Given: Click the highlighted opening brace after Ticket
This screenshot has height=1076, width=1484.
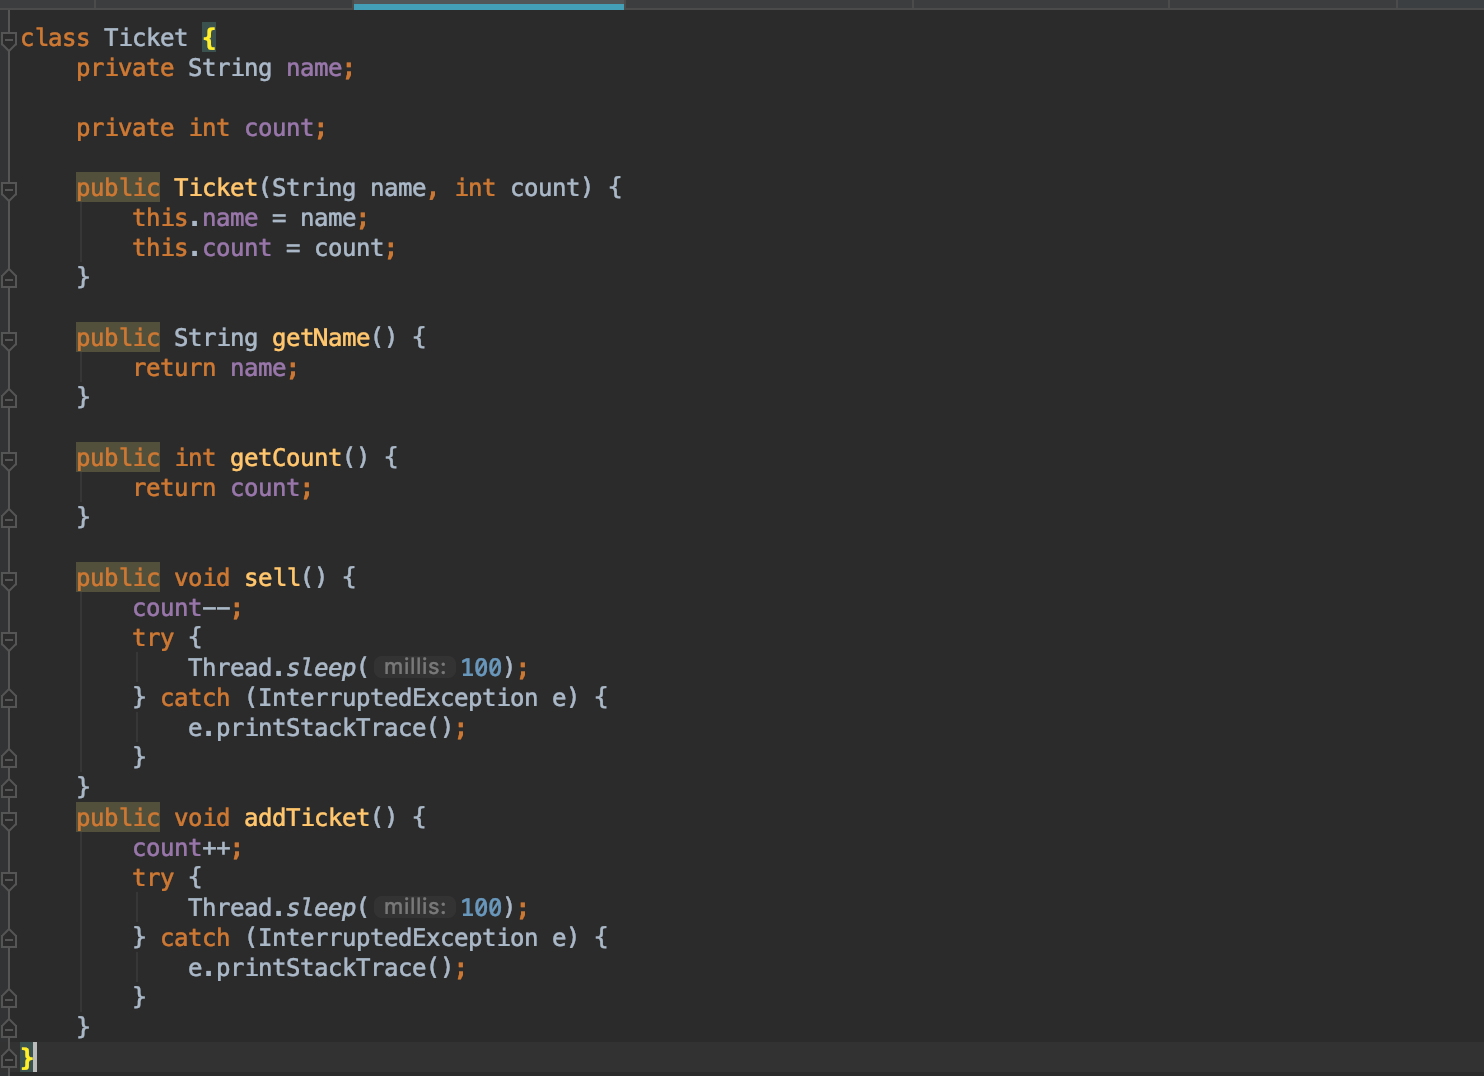Looking at the screenshot, I should 209,38.
